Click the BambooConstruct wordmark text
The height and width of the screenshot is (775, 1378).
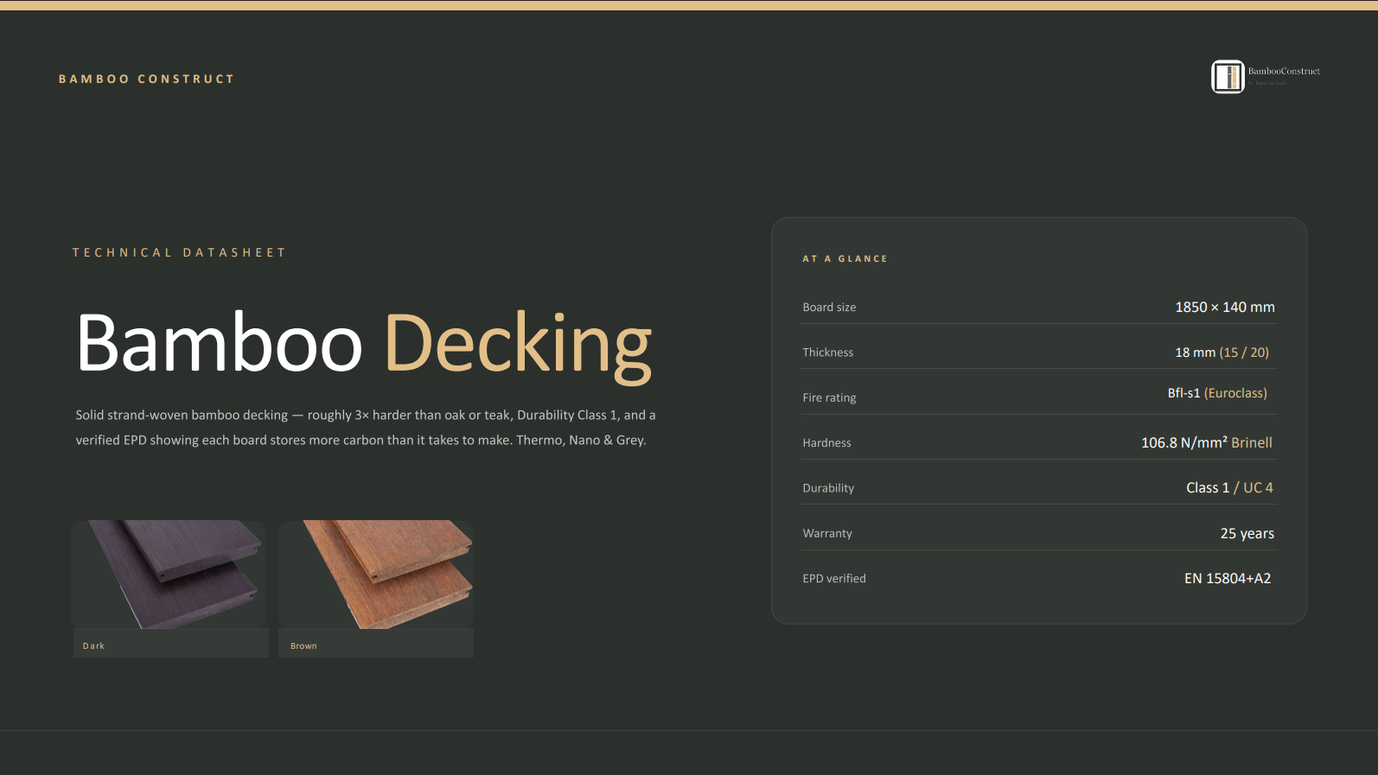1284,71
